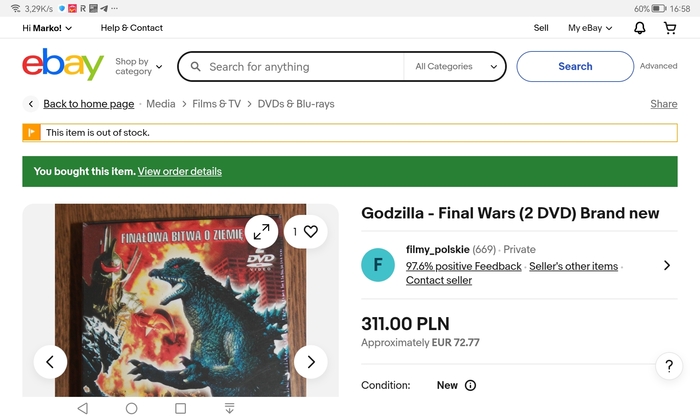Focus the Search for anything field
This screenshot has width=700, height=420.
tap(297, 67)
